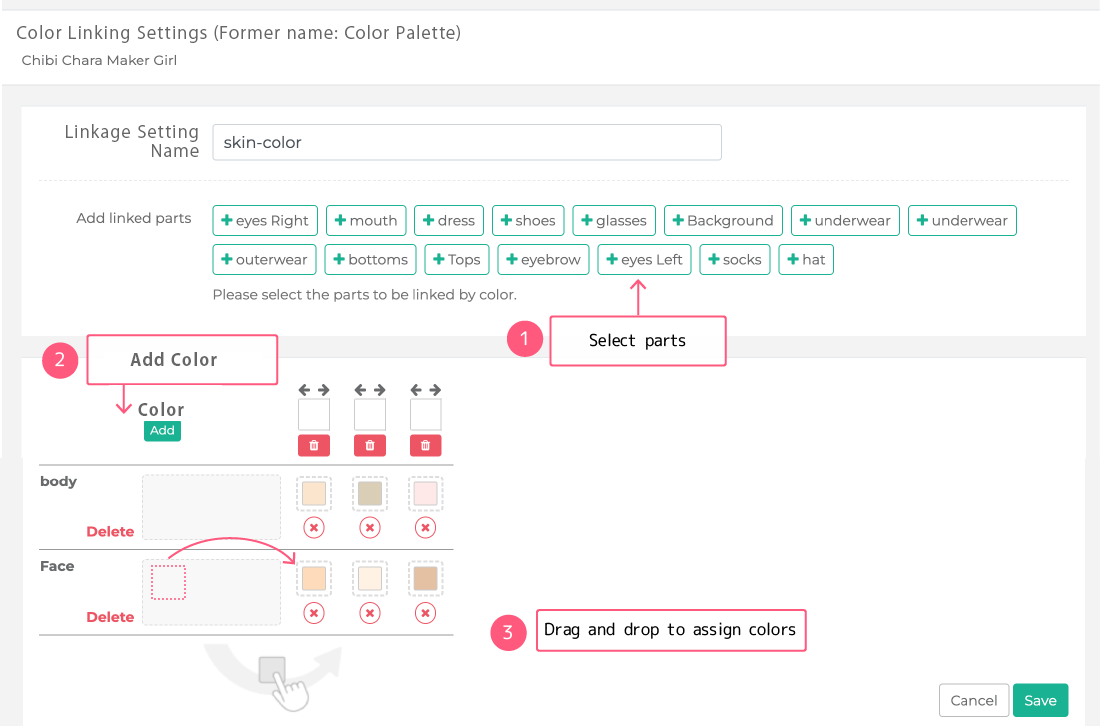Move the third color column right
This screenshot has height=726, width=1100.
coord(435,389)
